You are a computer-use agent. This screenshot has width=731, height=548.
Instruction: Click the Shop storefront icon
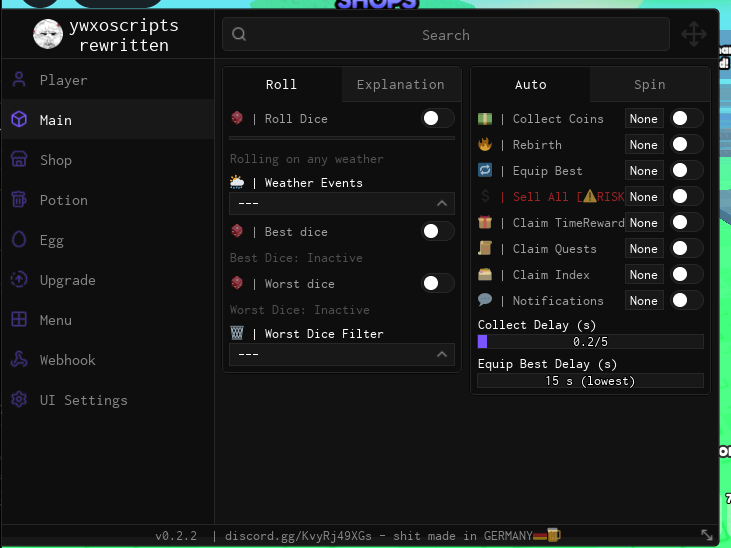[19, 160]
